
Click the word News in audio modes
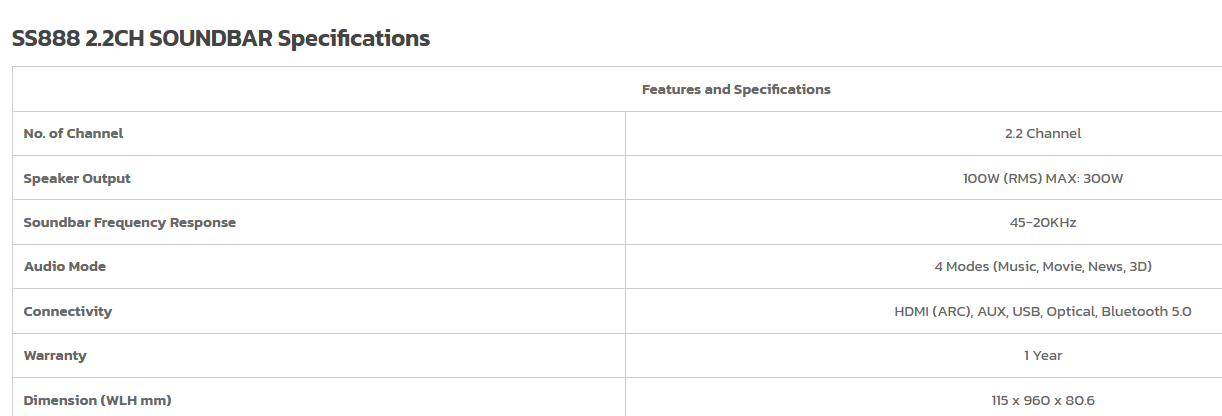click(x=1105, y=267)
